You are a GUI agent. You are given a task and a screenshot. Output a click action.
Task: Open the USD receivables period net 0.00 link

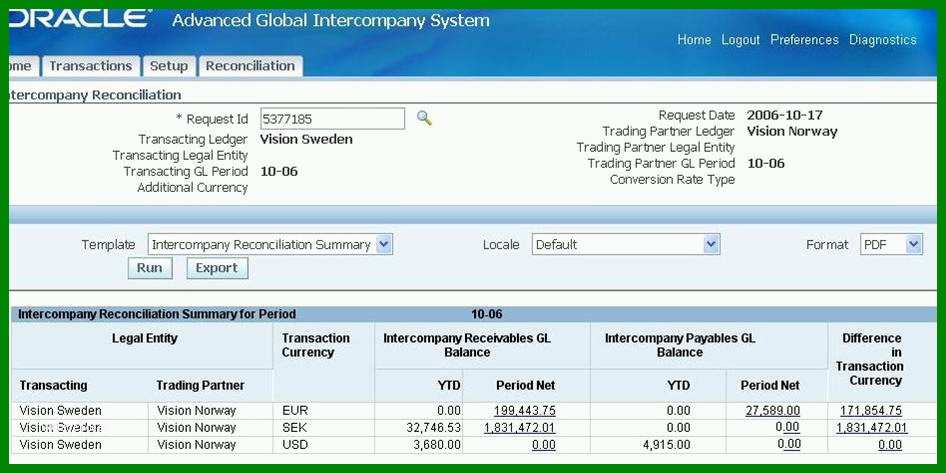click(x=544, y=445)
